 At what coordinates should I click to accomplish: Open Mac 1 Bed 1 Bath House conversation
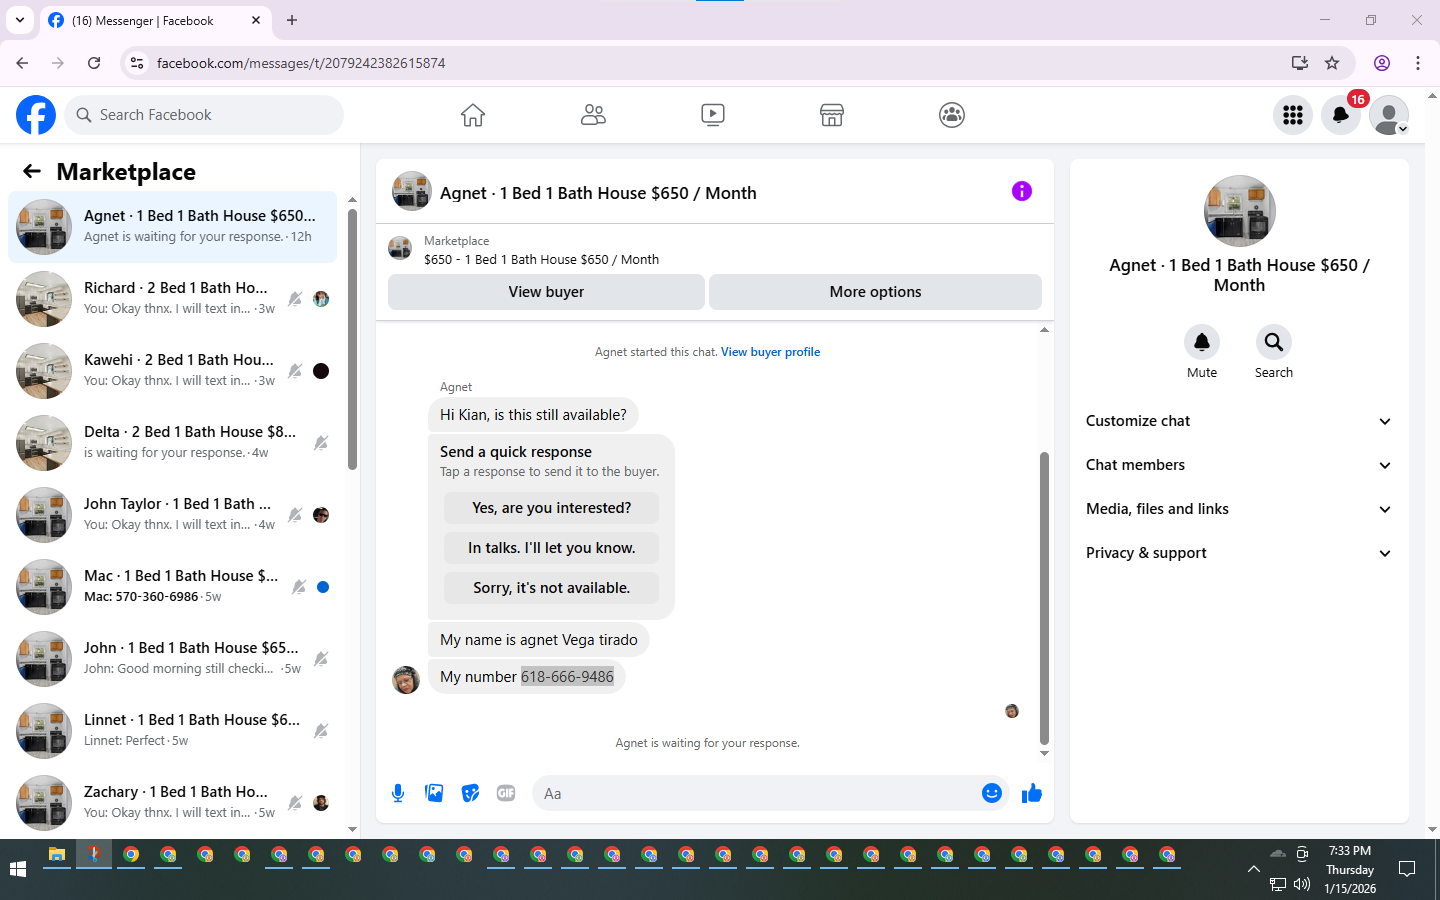click(172, 587)
